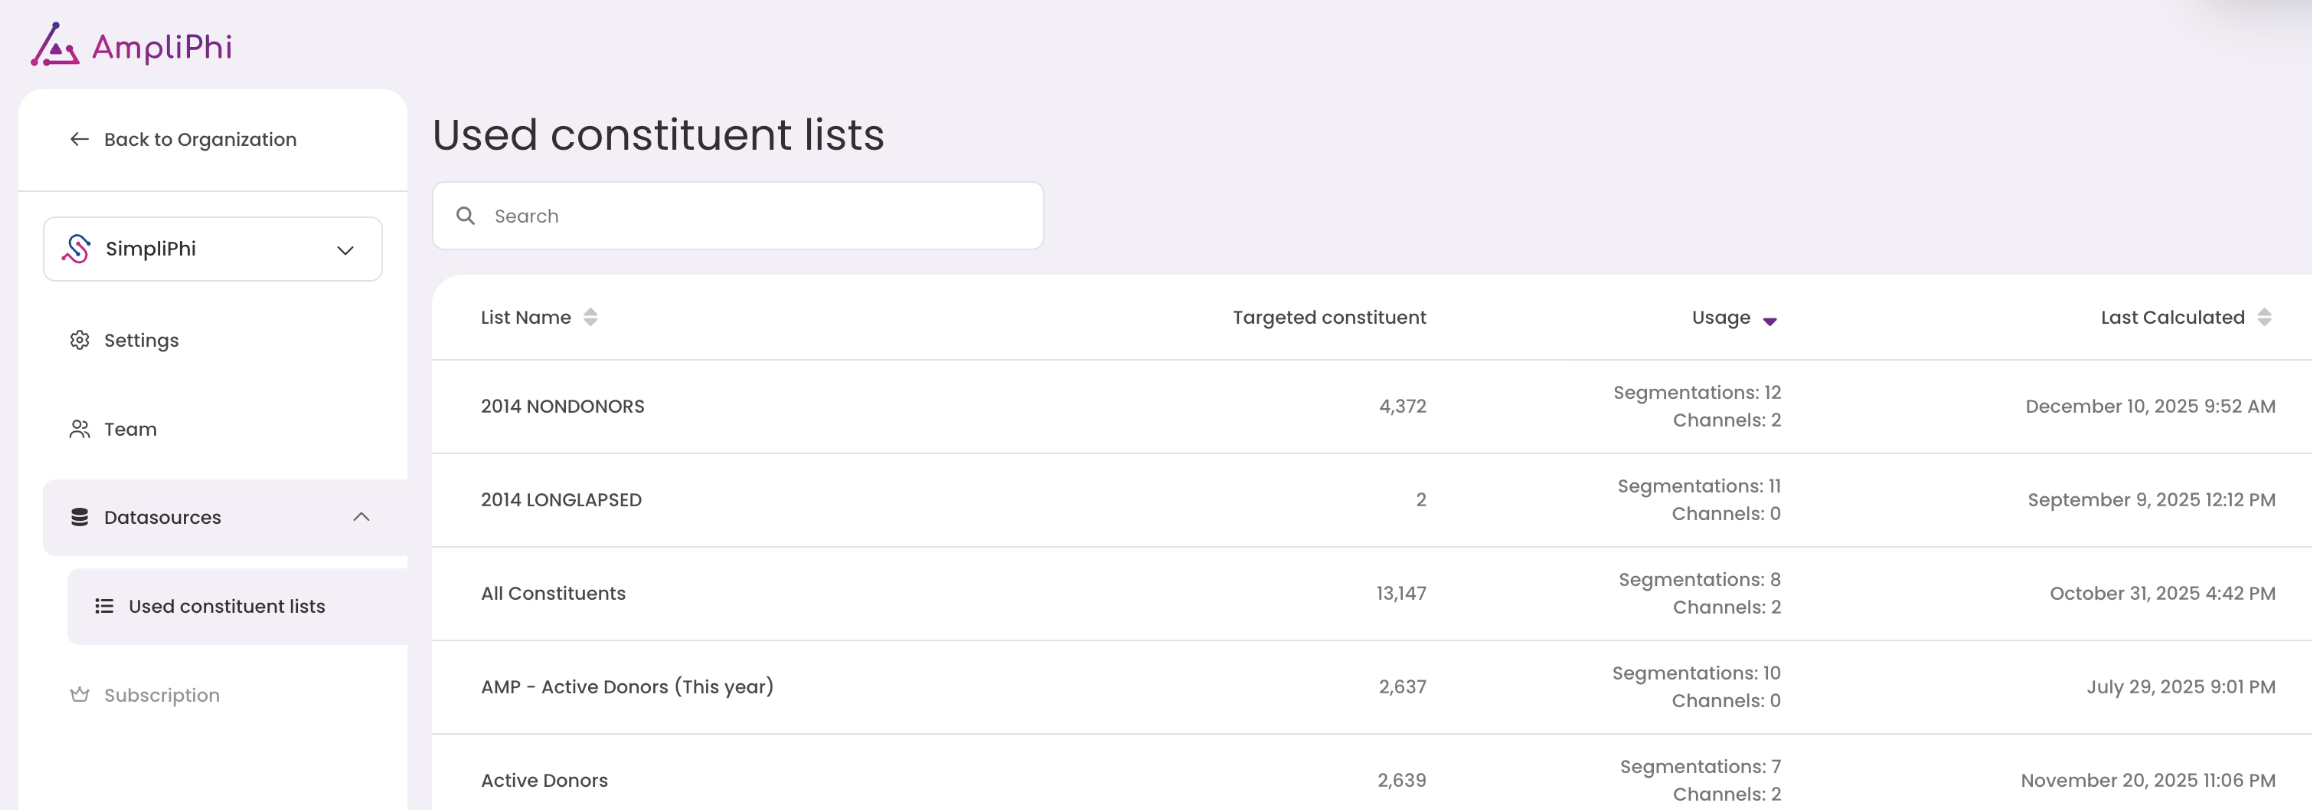Open the 2014 NONDONORS list row
Screen dimensions: 2312x810
click(563, 406)
